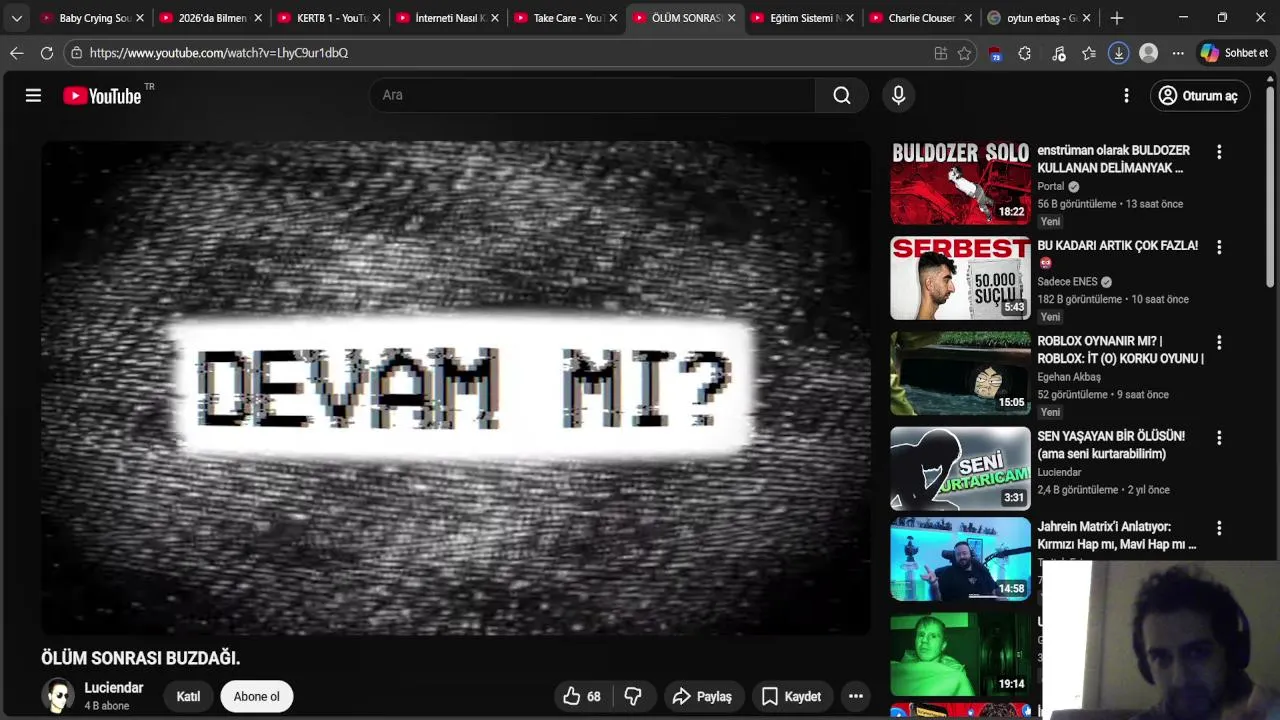Add this page to favorites star
Viewport: 1280px width, 720px height.
click(x=964, y=53)
